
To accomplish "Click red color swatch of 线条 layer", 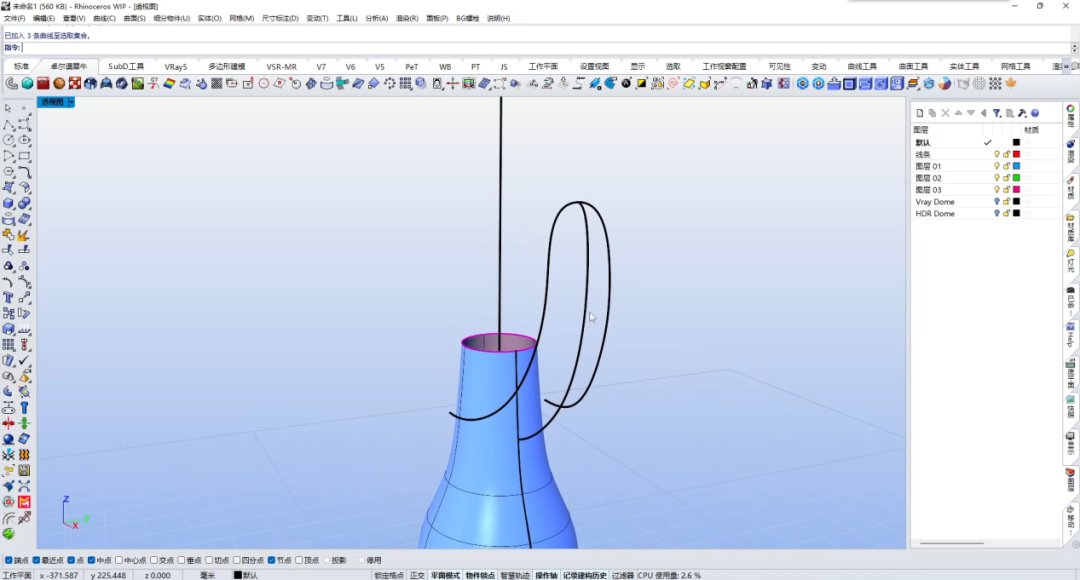I will [1016, 154].
